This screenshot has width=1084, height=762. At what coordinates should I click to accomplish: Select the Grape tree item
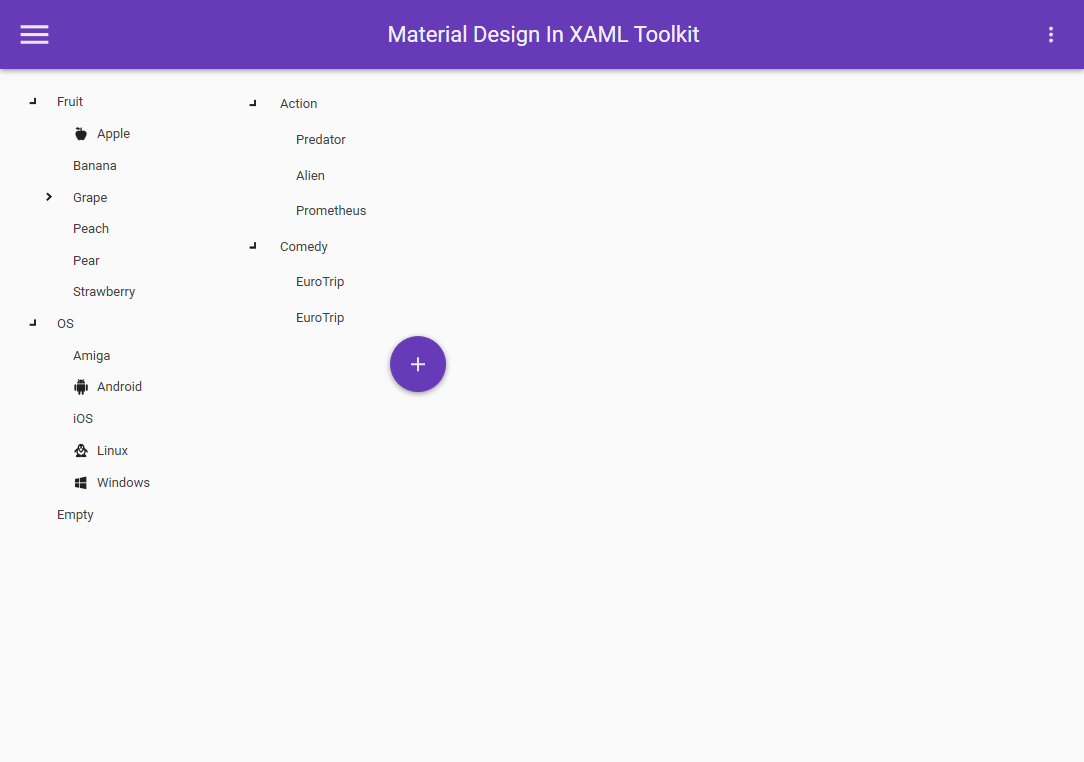(90, 198)
